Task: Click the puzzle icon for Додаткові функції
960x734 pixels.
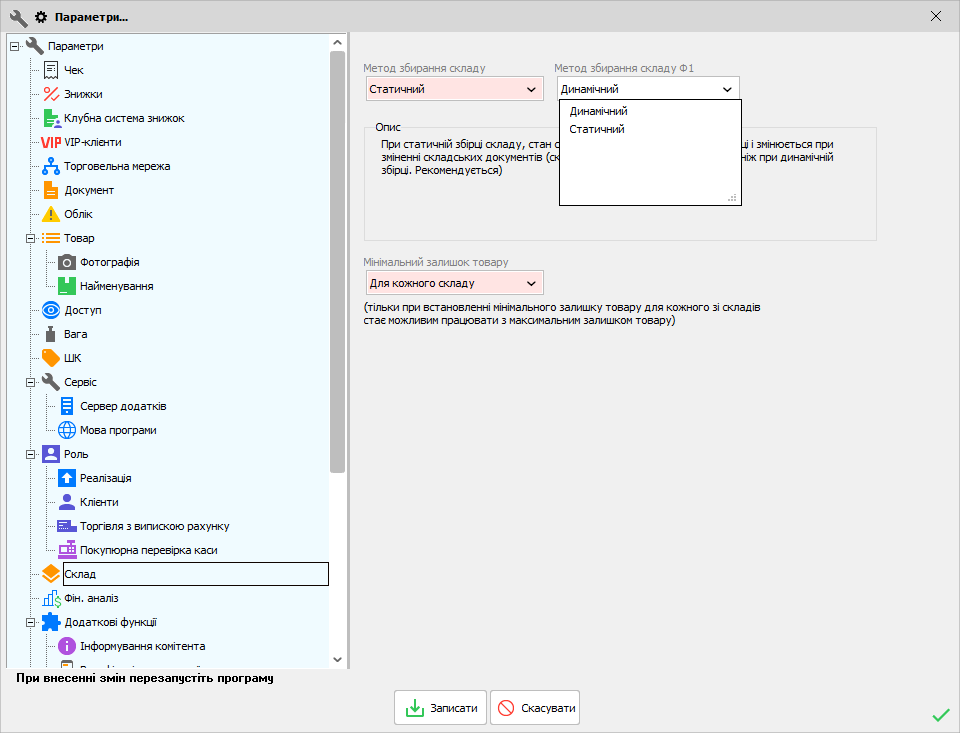Action: click(51, 622)
